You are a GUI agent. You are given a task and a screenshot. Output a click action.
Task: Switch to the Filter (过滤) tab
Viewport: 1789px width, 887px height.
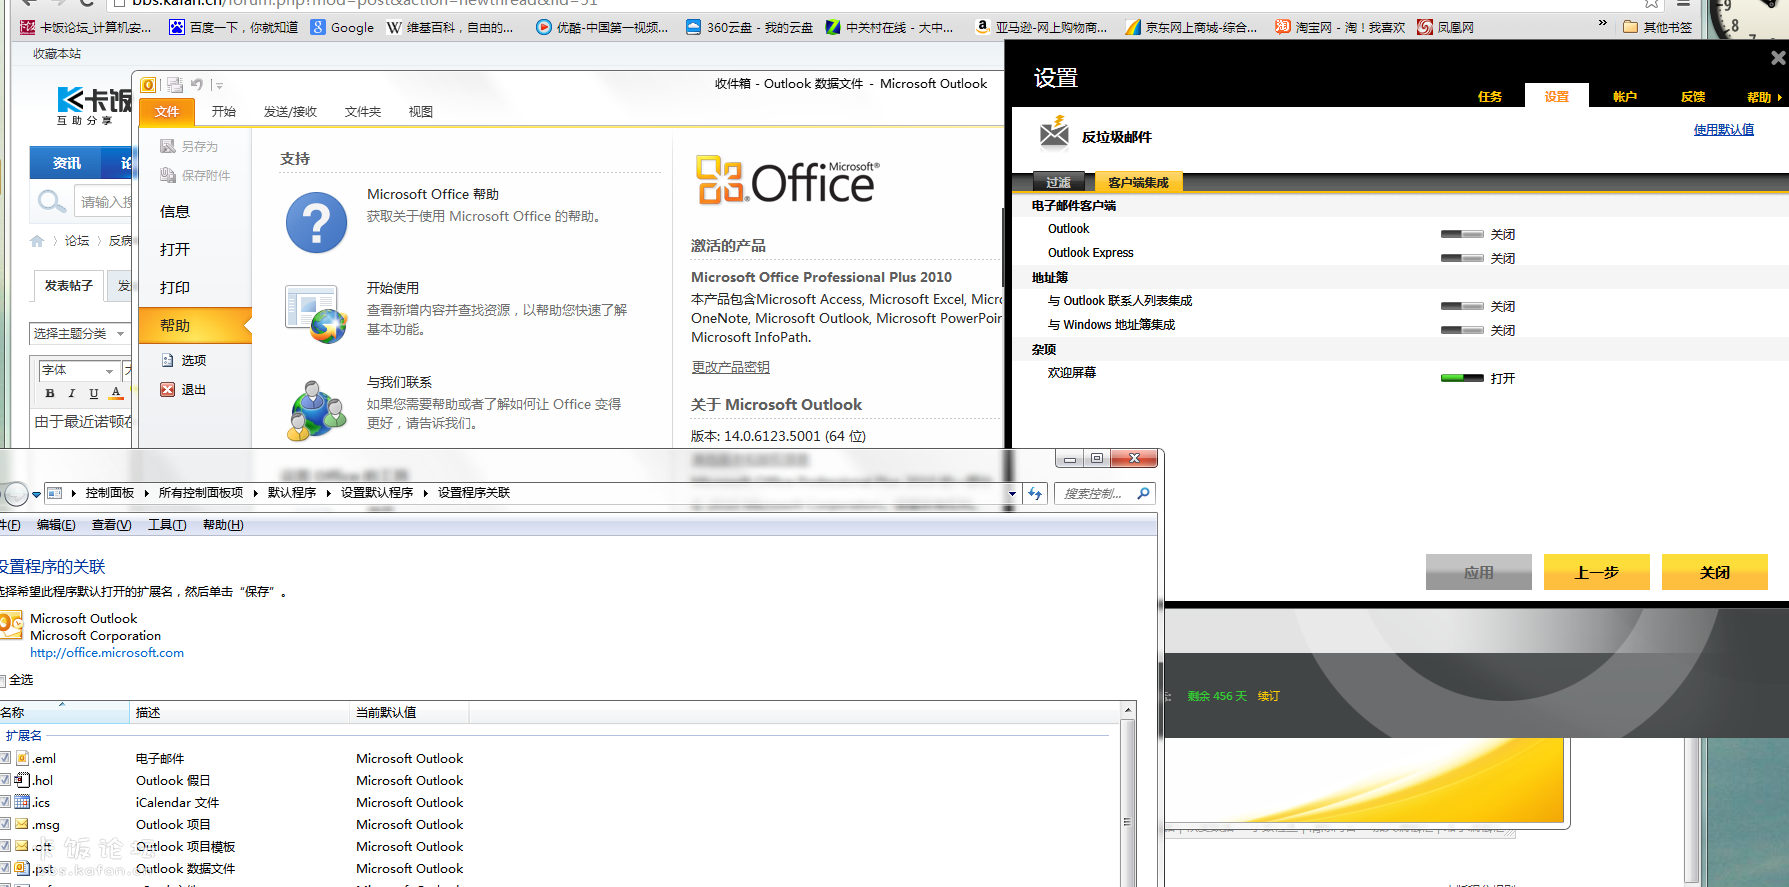click(1058, 182)
